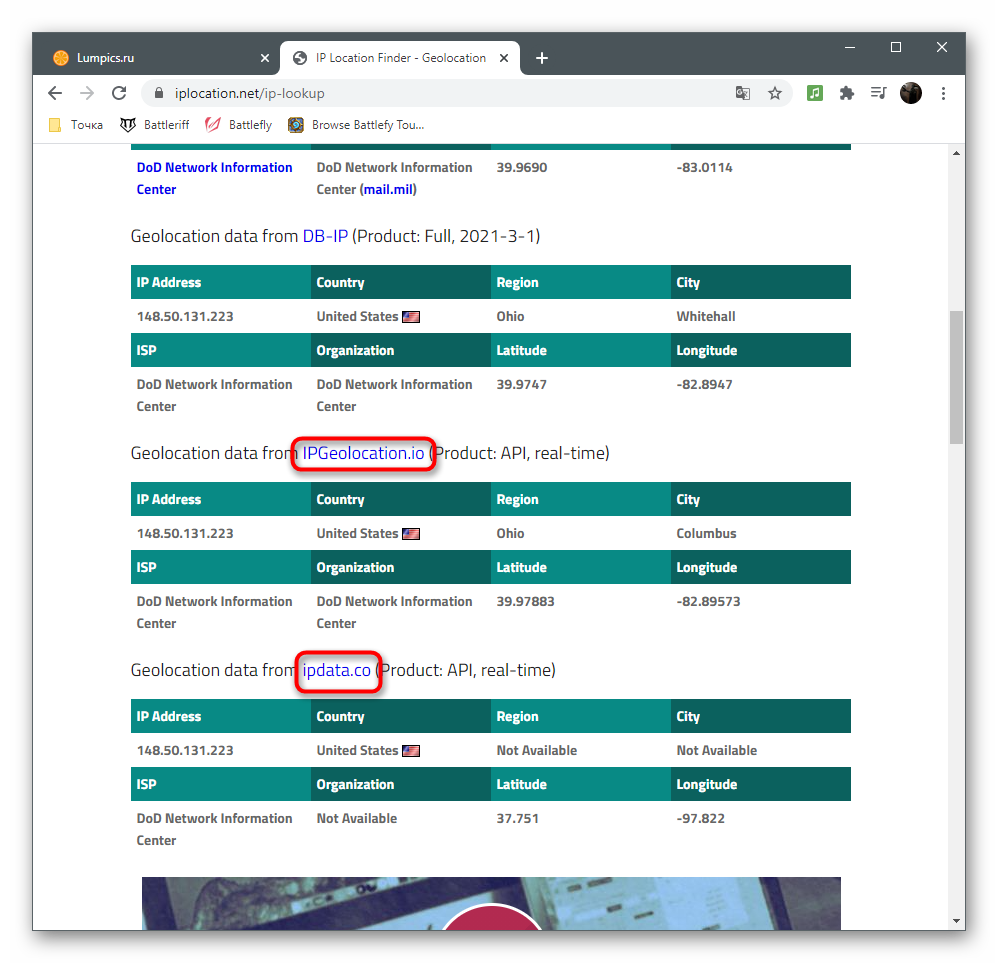This screenshot has height=963, width=998.
Task: Open the Extensions puzzle icon
Action: (x=847, y=93)
